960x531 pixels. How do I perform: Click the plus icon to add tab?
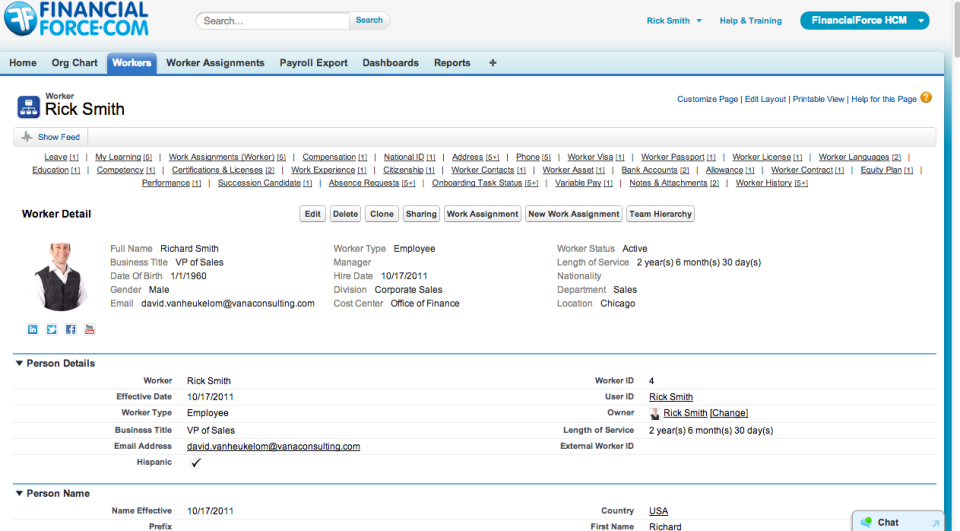click(x=492, y=62)
